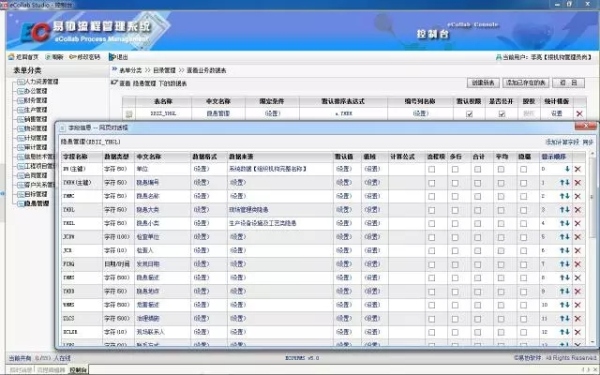
Task: Click the folder icon next to 人力资源管理
Action: (x=21, y=82)
